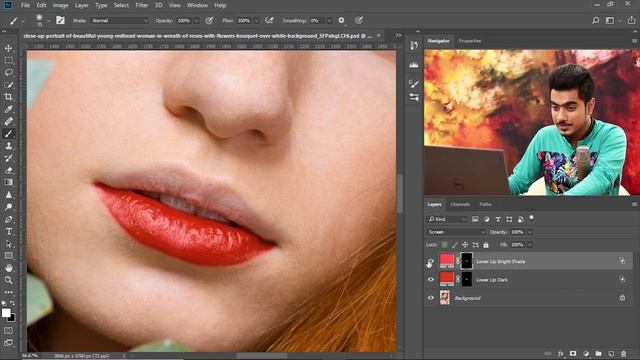Toggle lock transparent pixels
Viewport: 640px width, 360px height.
coord(444,244)
